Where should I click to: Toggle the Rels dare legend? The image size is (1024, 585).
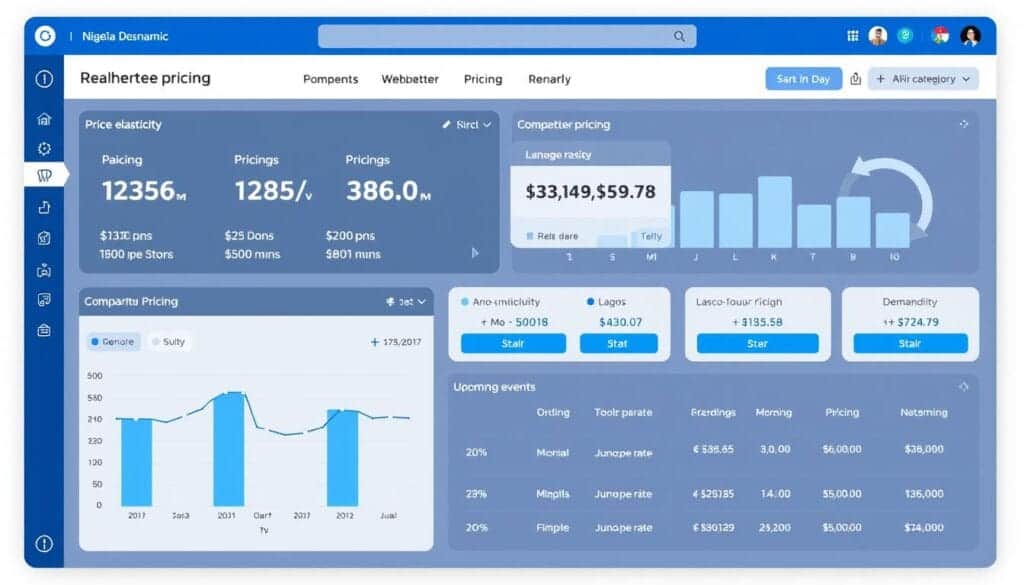pyautogui.click(x=552, y=236)
